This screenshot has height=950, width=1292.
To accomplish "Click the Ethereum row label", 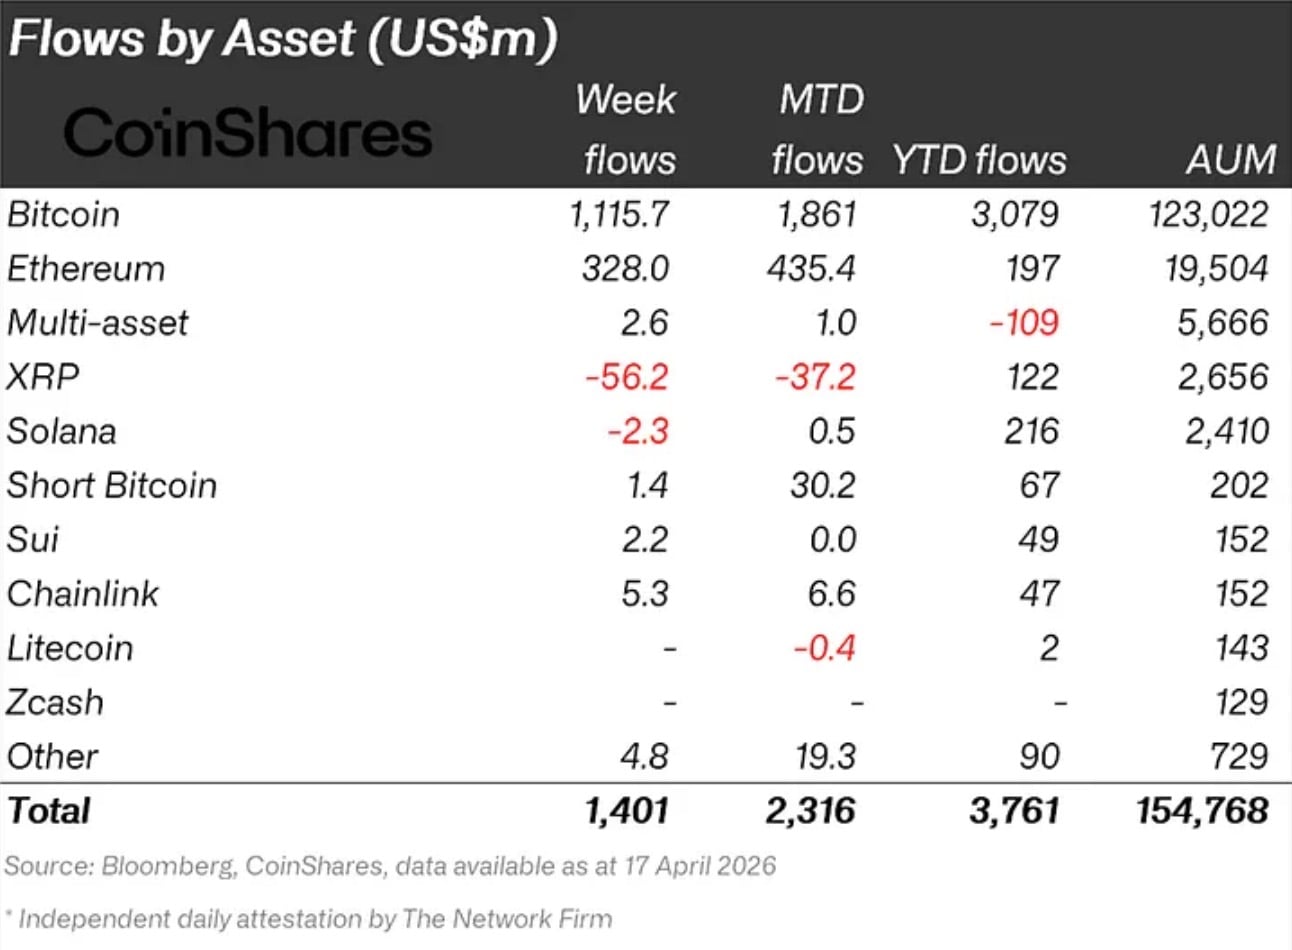I will [86, 268].
